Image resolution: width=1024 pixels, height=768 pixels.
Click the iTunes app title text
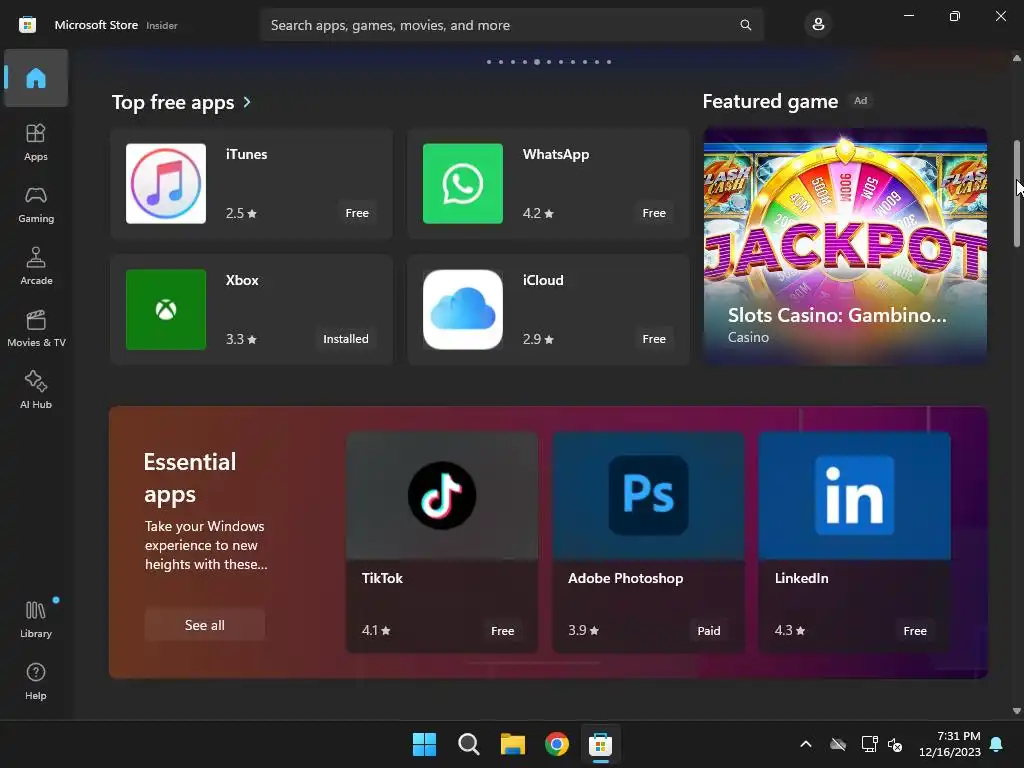click(246, 154)
